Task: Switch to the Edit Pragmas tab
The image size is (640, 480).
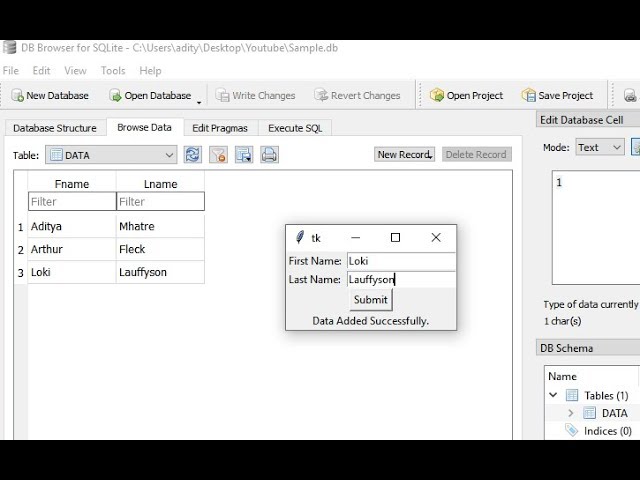Action: pyautogui.click(x=220, y=128)
